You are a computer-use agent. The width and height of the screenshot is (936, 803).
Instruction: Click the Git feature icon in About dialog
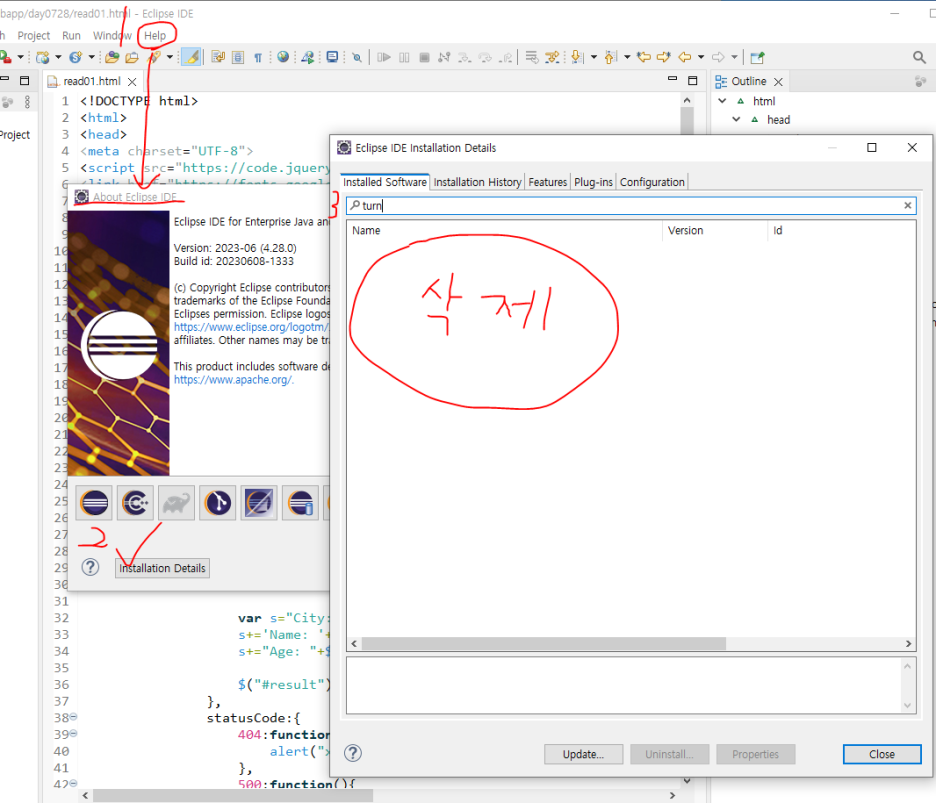coord(218,503)
